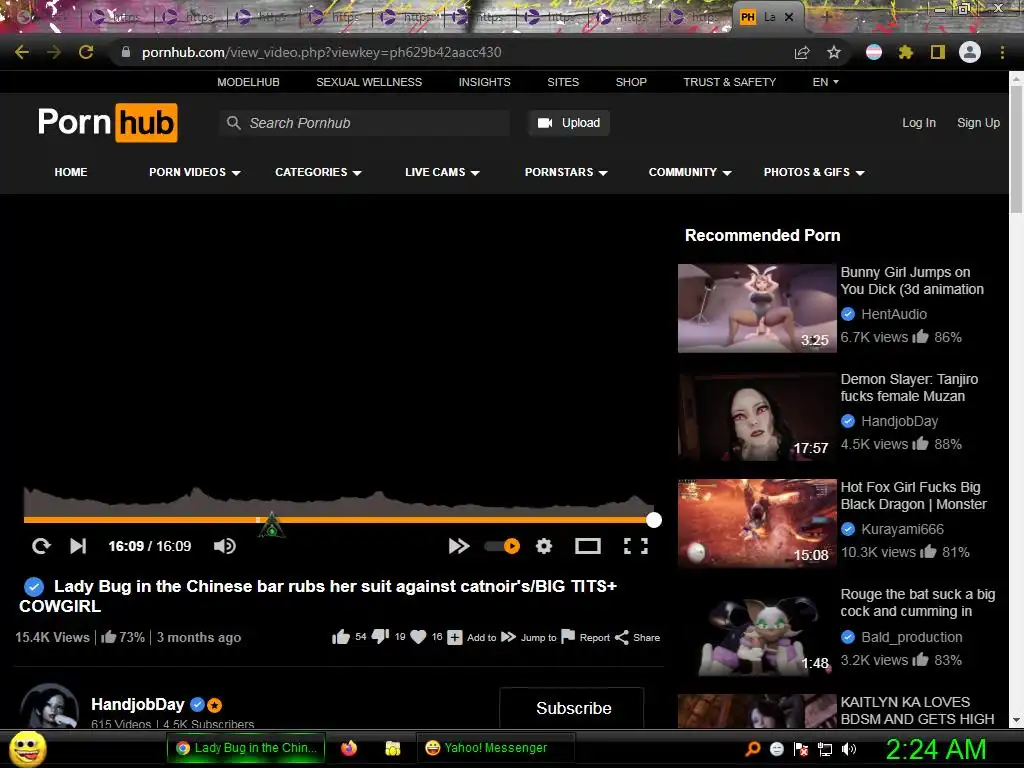Switch to theater mode view
Viewport: 1024px width, 768px height.
588,546
